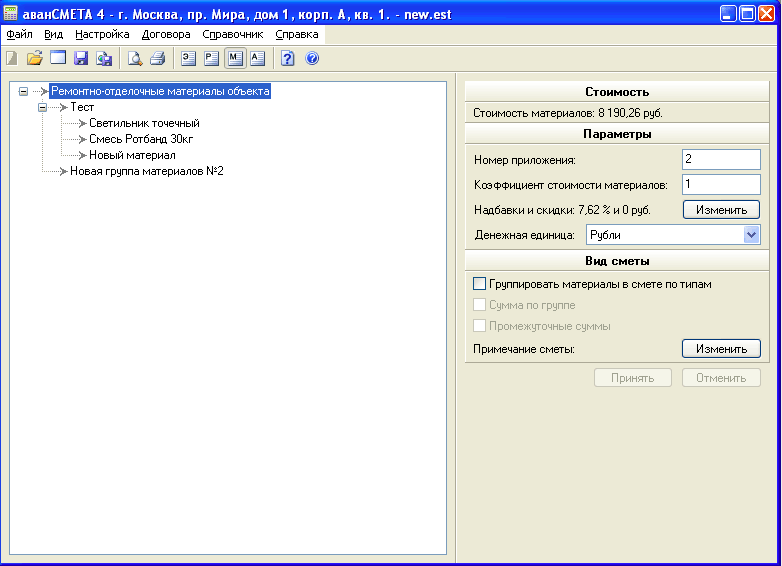The width and height of the screenshot is (782, 566).
Task: Save the estimate with floppy icon
Action: coord(81,58)
